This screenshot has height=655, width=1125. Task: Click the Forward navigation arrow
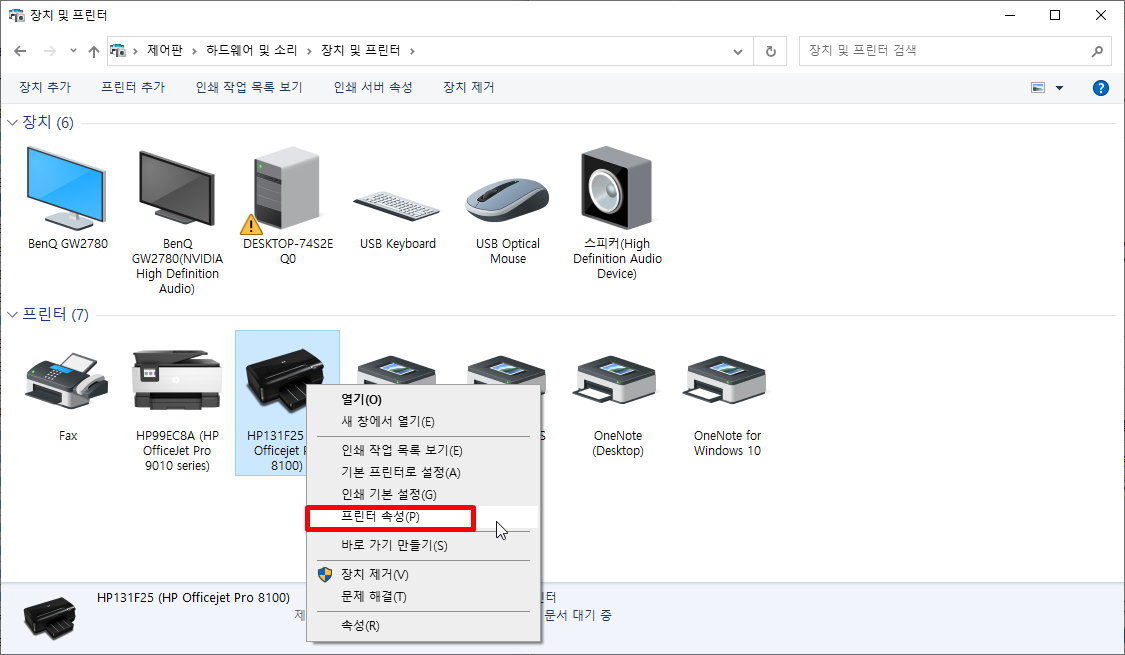click(x=50, y=51)
